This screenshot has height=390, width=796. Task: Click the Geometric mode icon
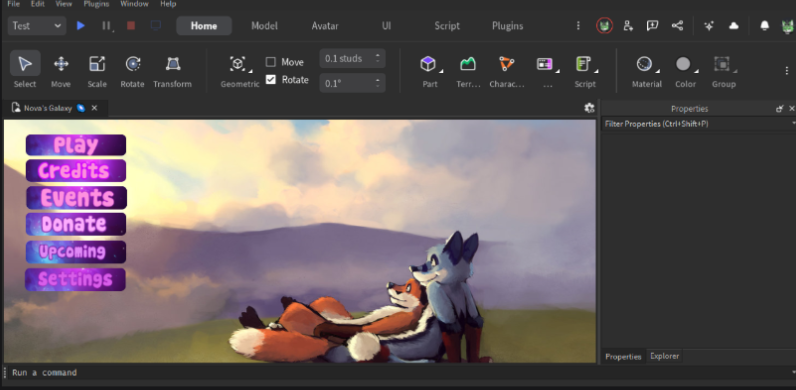237,64
